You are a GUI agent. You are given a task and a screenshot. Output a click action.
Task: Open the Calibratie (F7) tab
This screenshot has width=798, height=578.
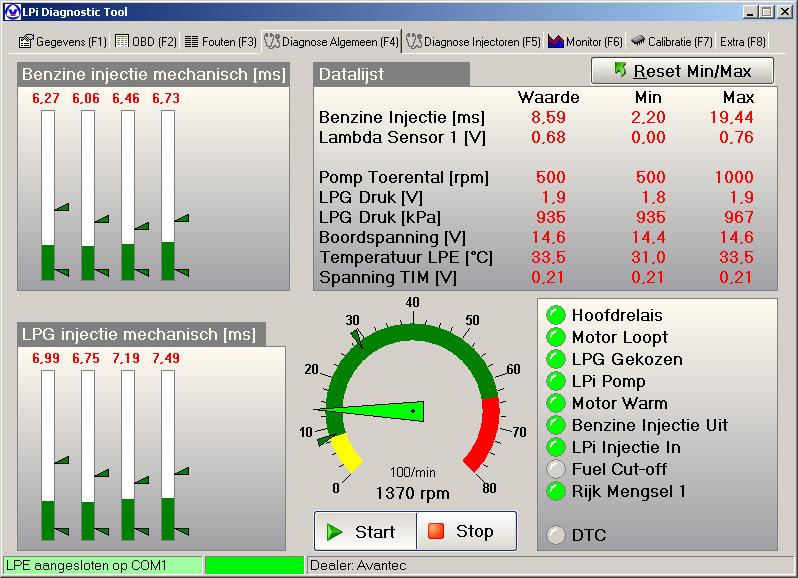tap(671, 42)
